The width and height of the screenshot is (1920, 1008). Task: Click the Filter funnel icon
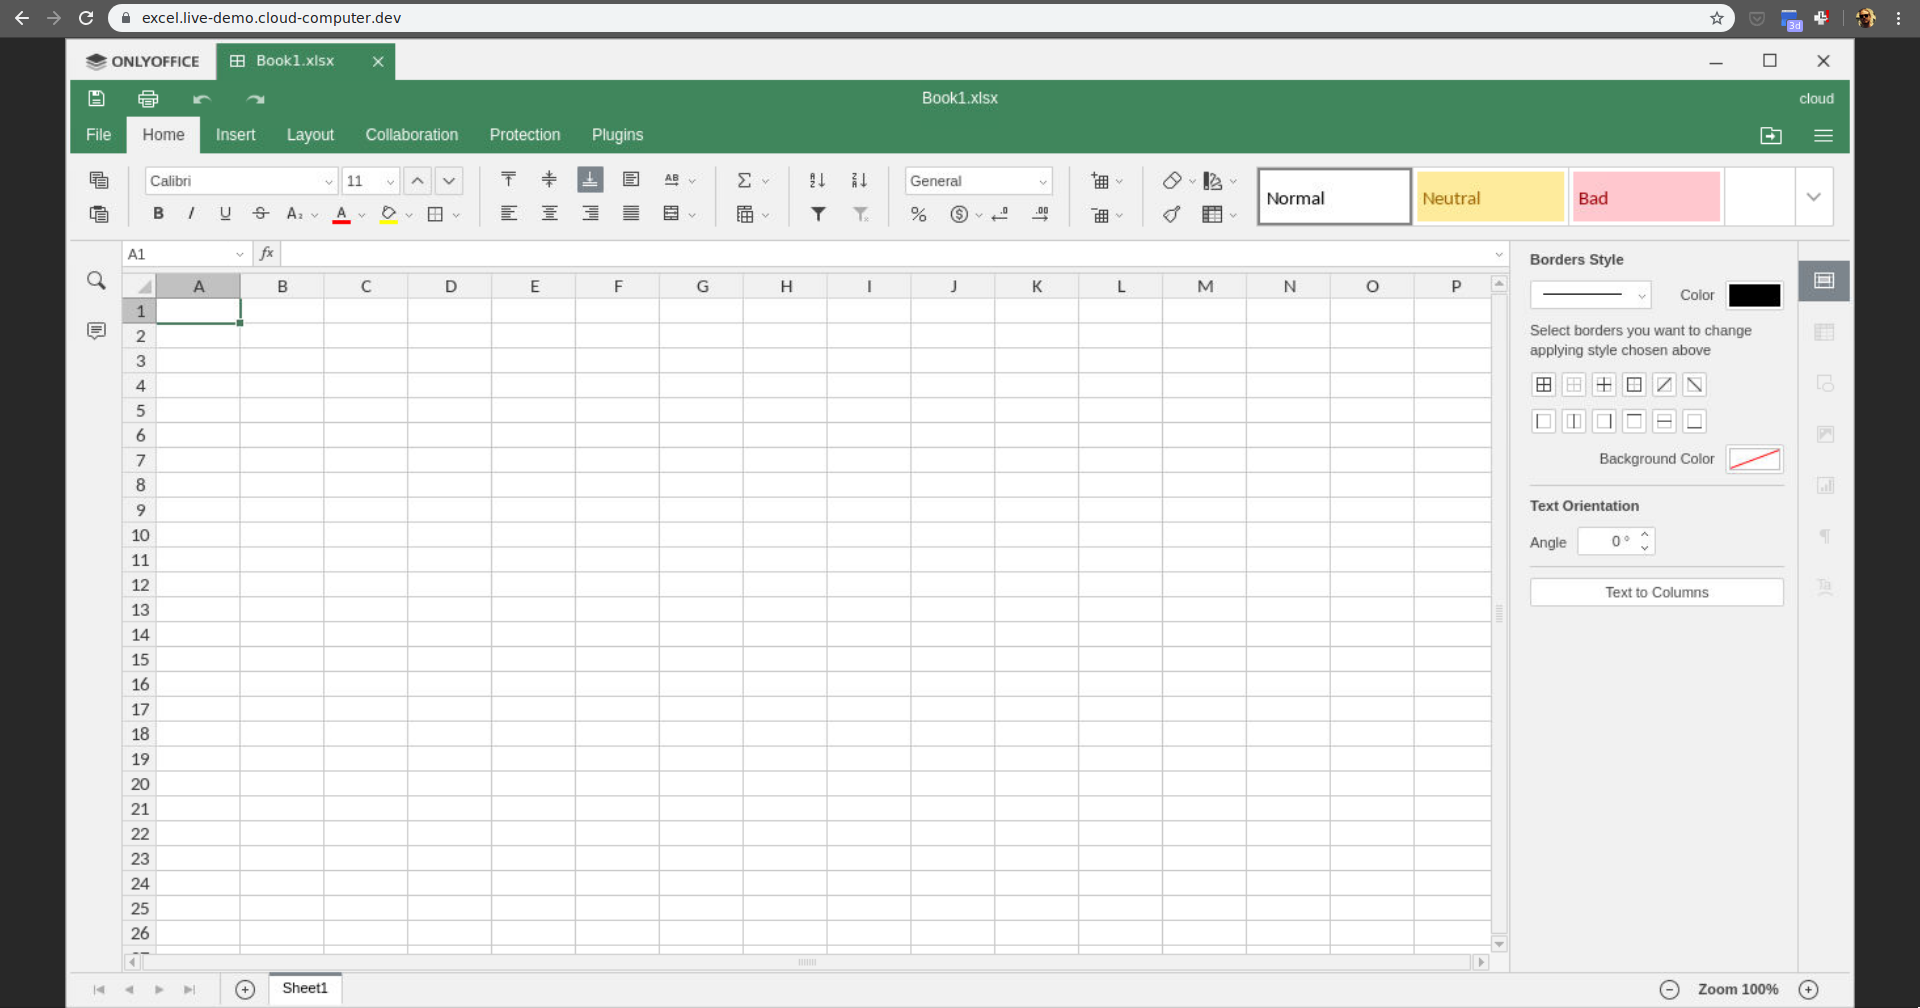coord(818,214)
